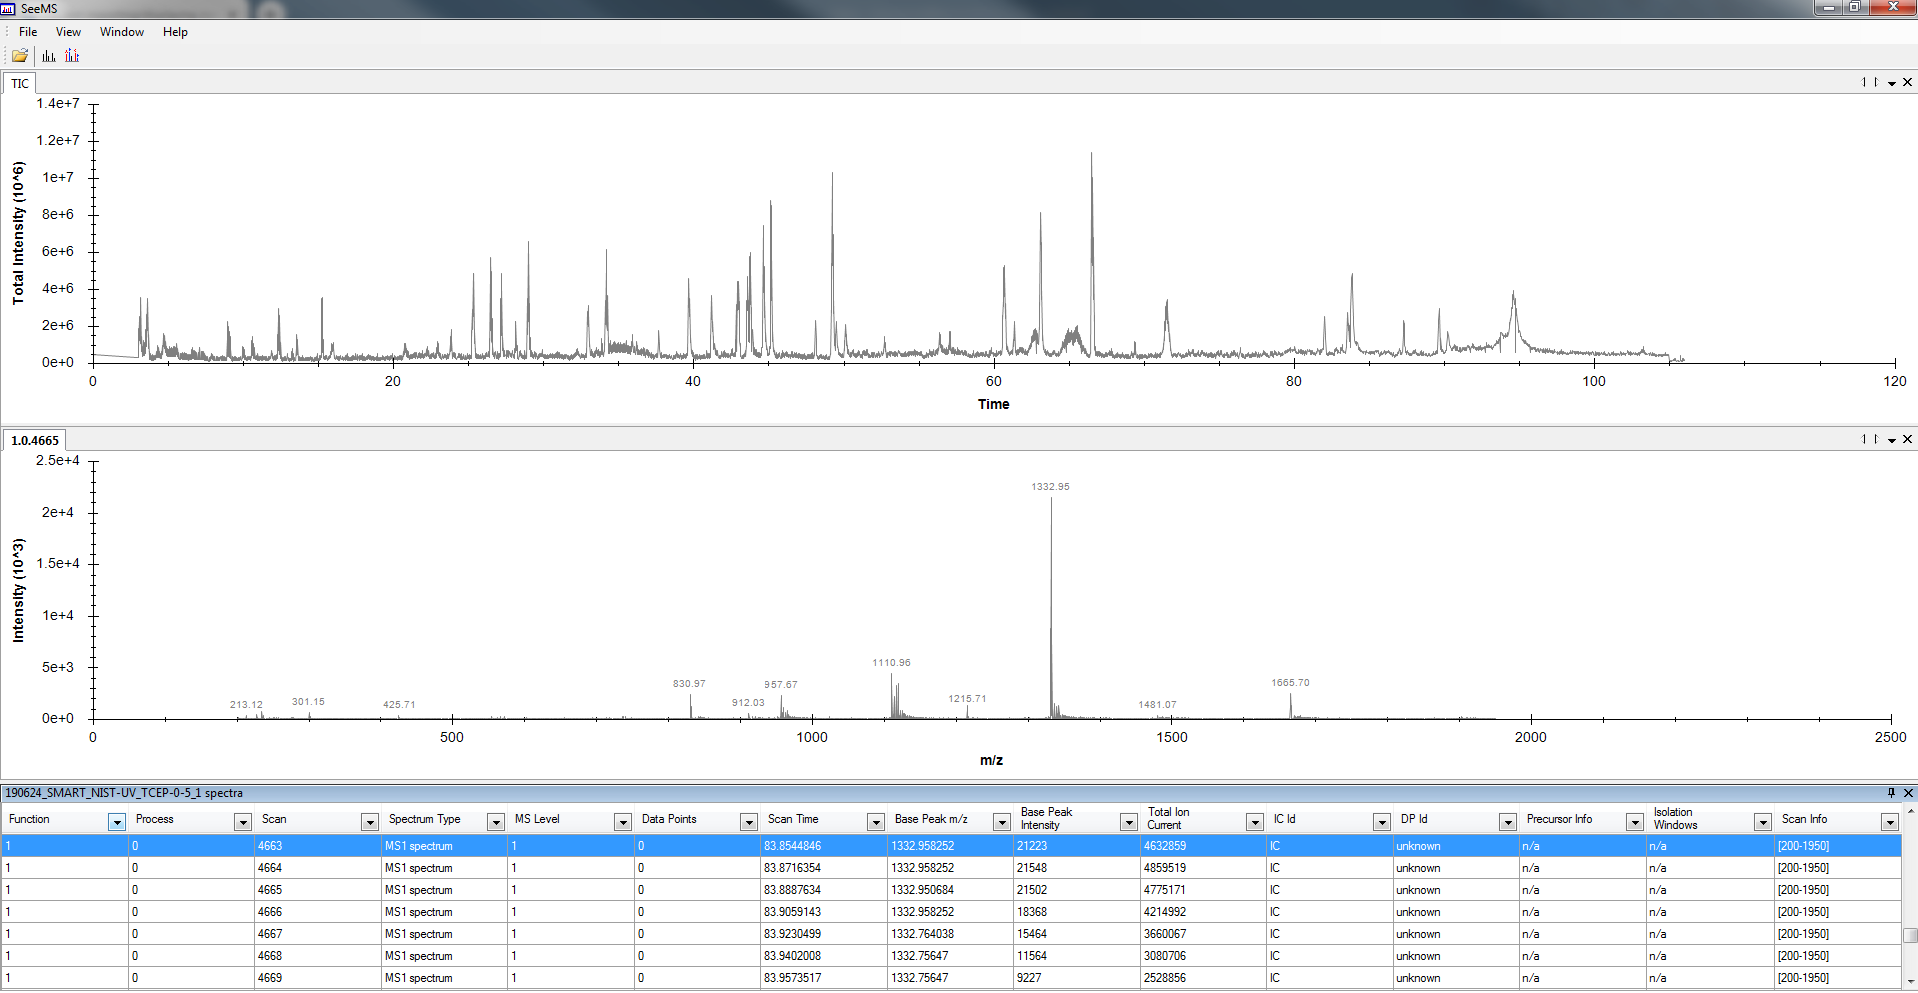Switch to the TIC tab

pos(20,84)
